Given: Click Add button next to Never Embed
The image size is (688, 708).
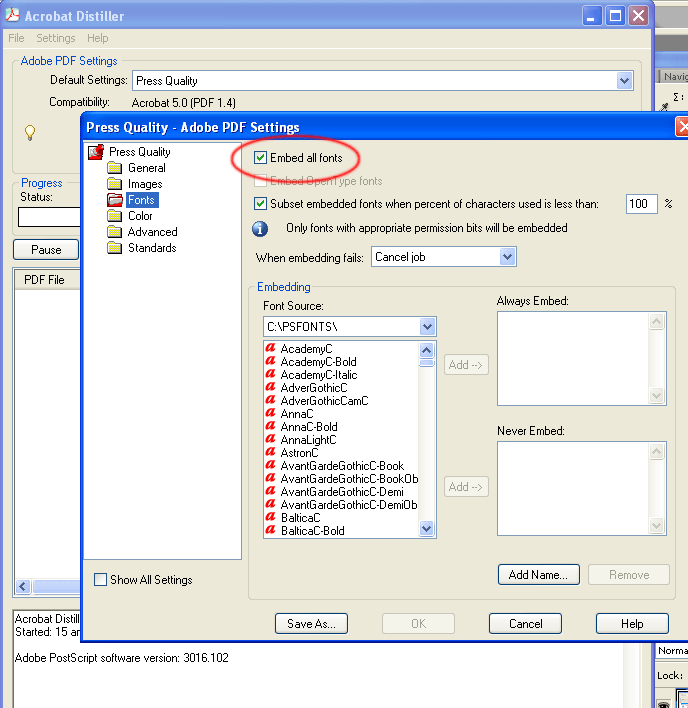Looking at the screenshot, I should [466, 487].
